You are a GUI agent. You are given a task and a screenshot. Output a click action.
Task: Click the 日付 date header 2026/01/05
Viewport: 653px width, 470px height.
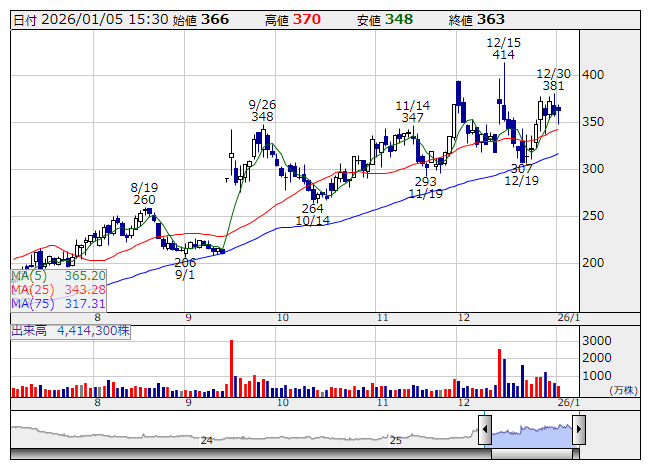(88, 19)
